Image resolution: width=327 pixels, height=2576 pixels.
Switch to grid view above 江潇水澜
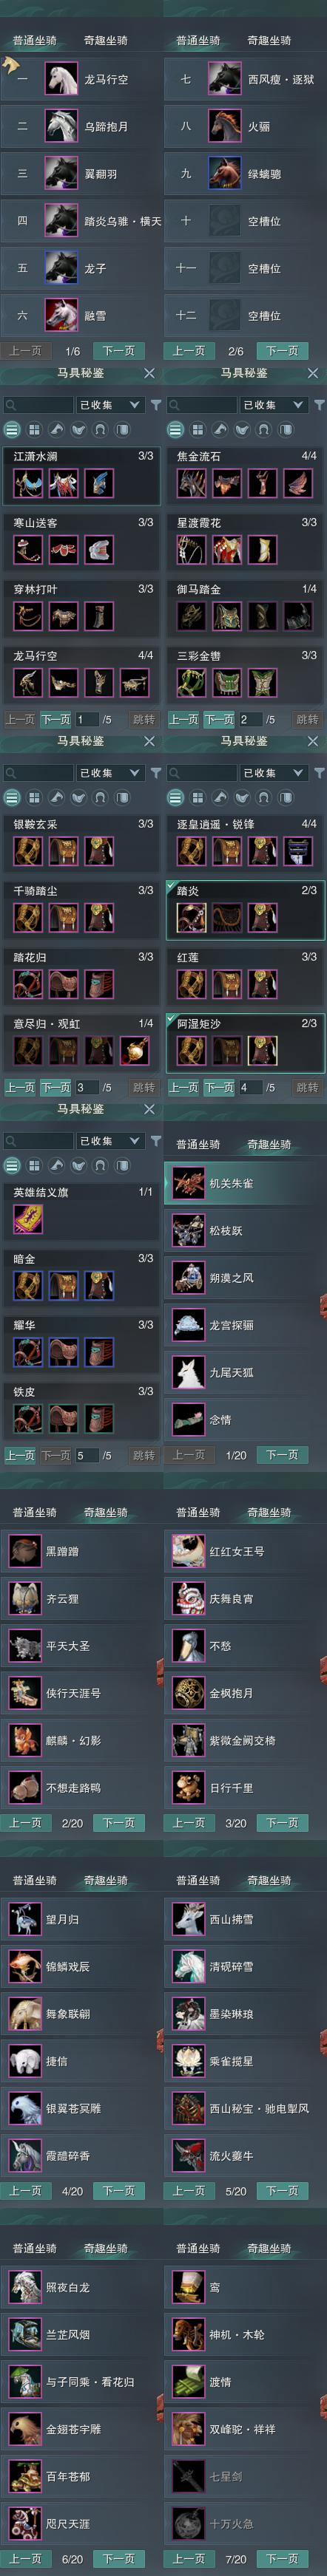34,430
